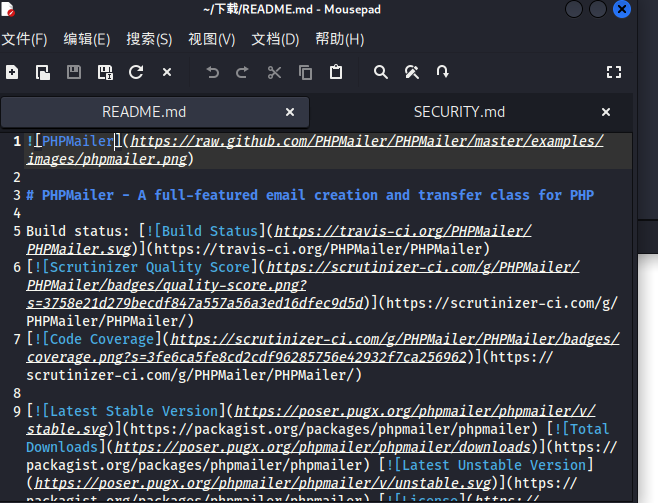
Task: Open the 搜索(S) menu
Action: click(x=149, y=39)
